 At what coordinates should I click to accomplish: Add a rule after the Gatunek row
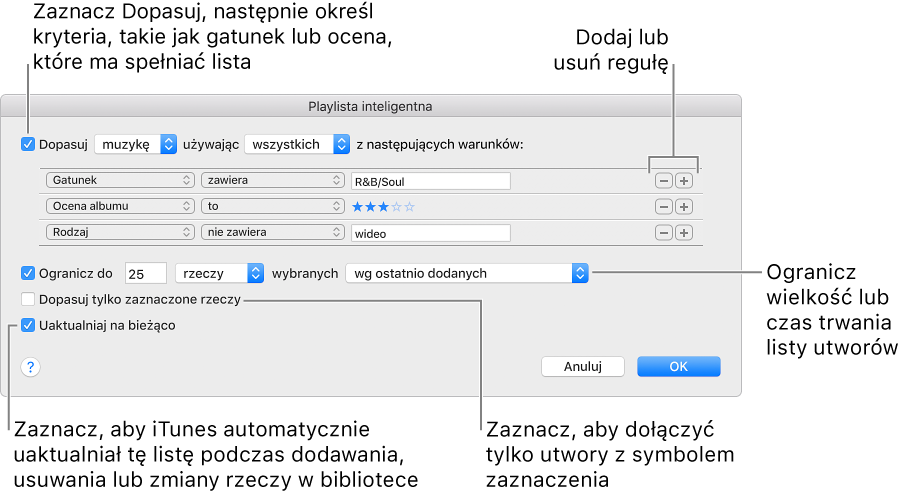[684, 181]
